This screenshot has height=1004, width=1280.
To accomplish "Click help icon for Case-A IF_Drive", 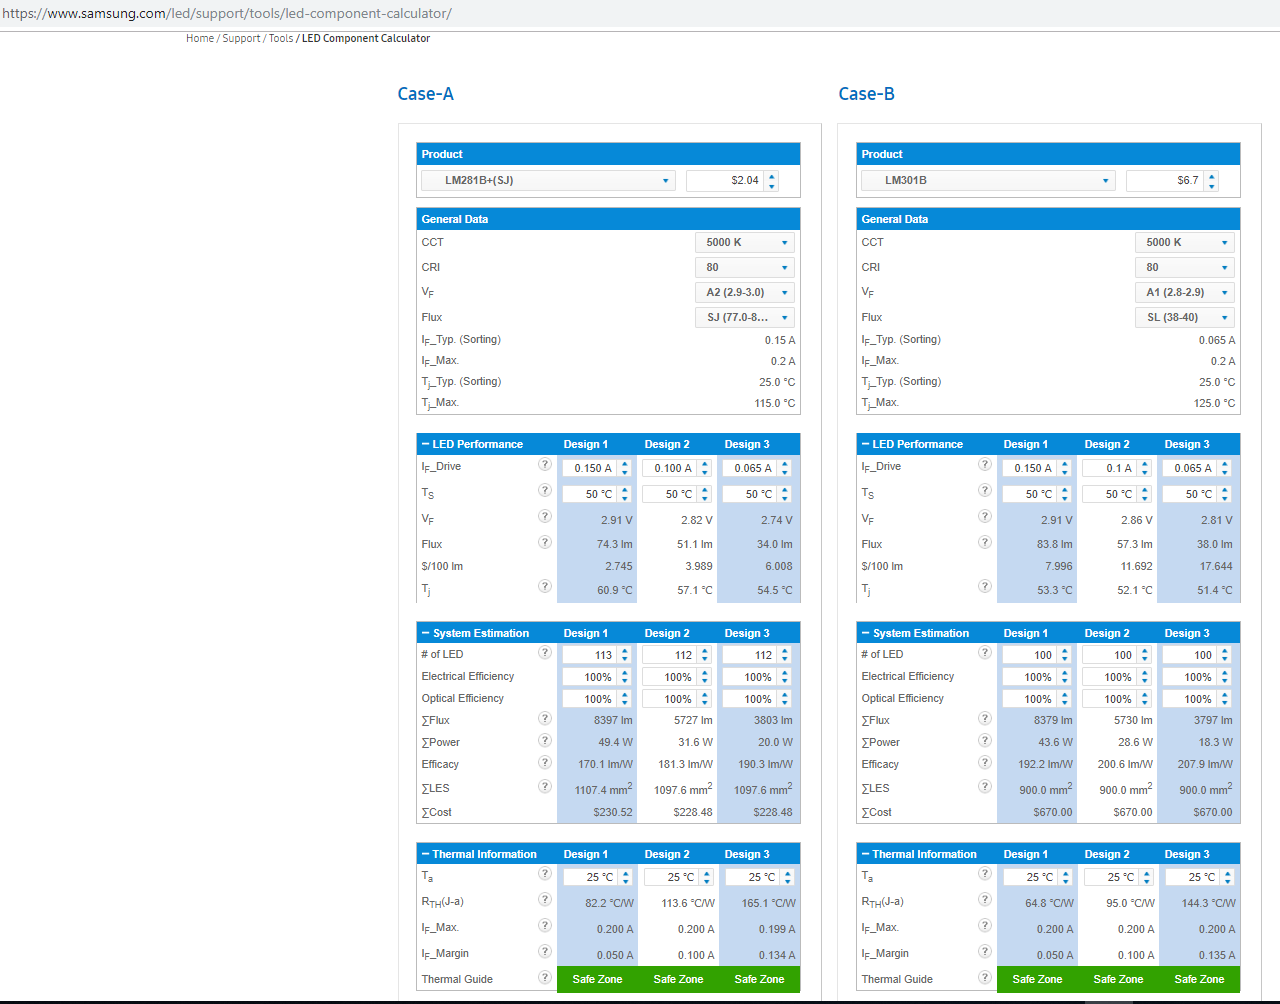I will (x=545, y=465).
